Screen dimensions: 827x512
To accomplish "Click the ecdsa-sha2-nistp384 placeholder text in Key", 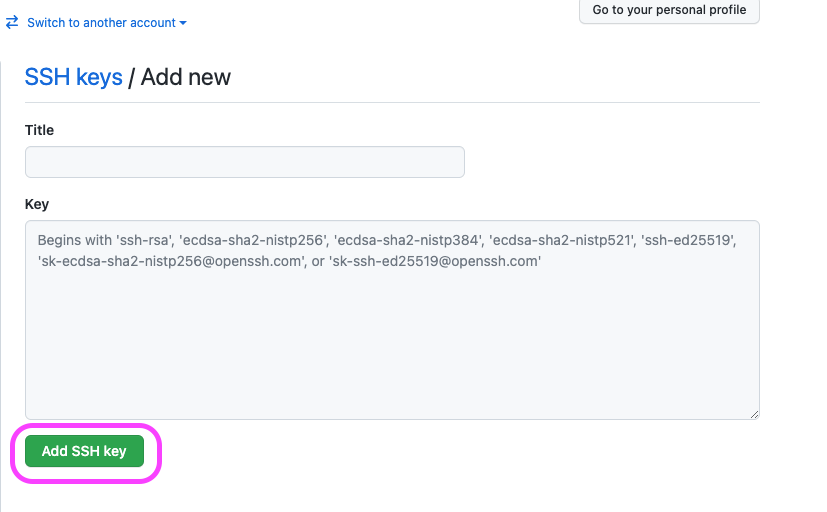I will 409,240.
